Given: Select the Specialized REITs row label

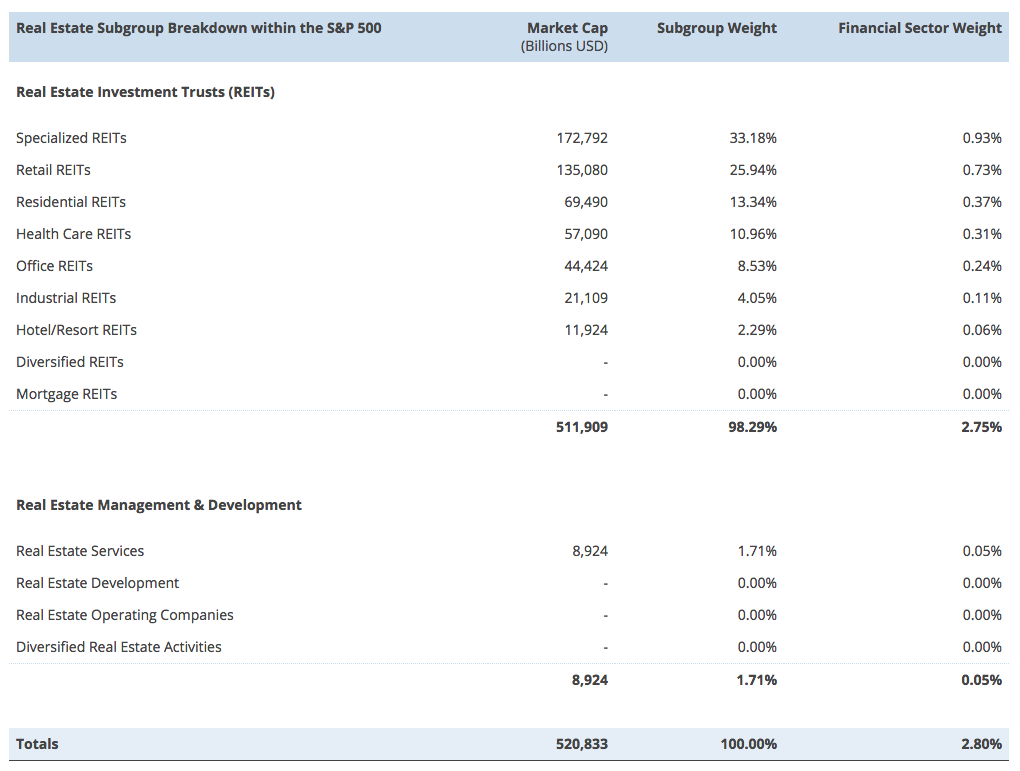Looking at the screenshot, I should pyautogui.click(x=71, y=138).
